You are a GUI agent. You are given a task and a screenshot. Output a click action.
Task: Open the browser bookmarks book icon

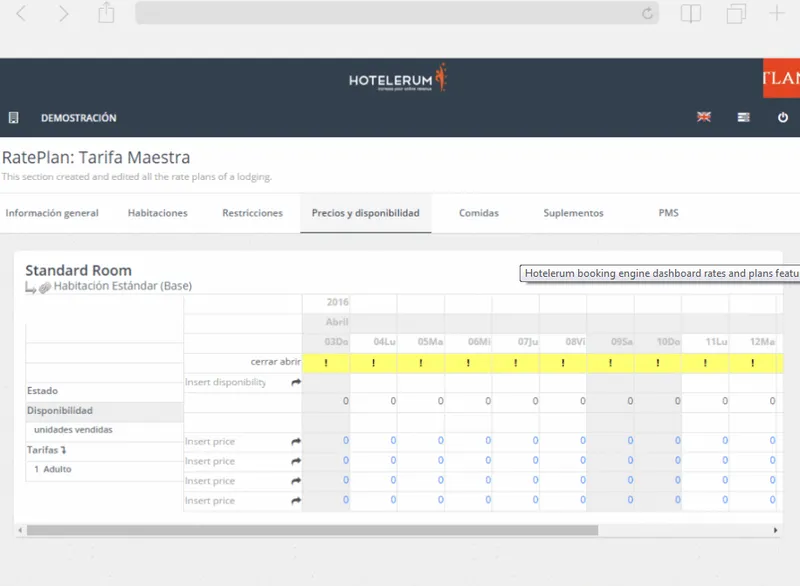pos(691,14)
